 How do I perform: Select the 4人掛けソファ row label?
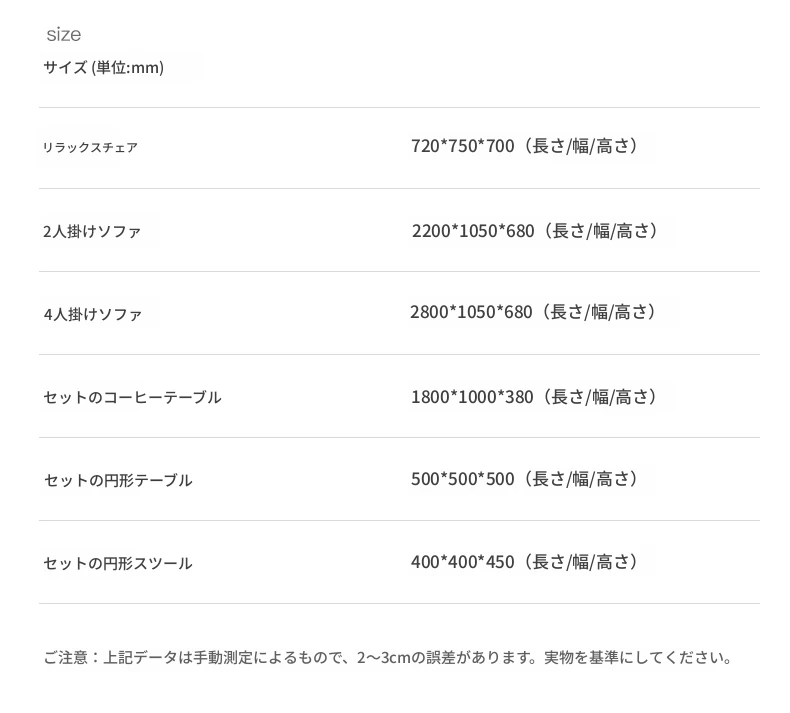click(x=93, y=315)
